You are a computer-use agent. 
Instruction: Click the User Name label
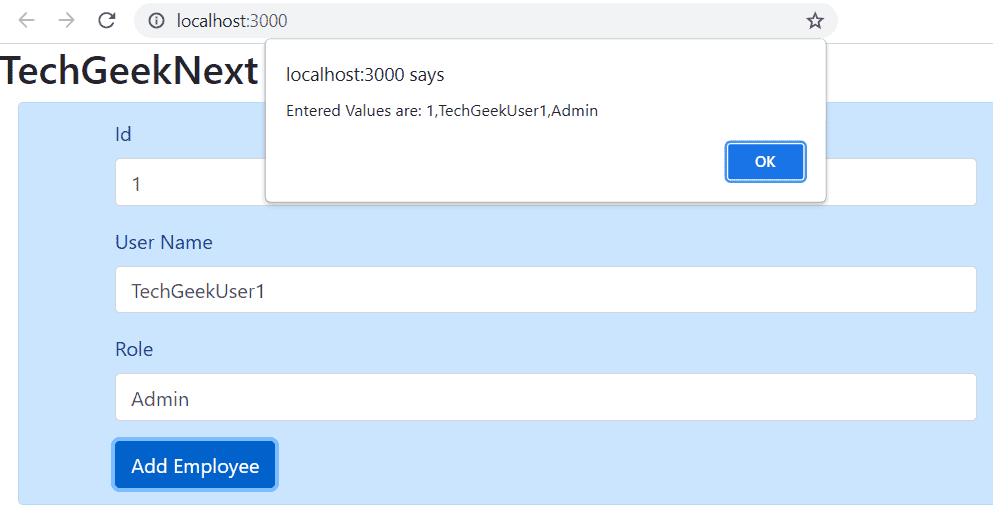(163, 242)
